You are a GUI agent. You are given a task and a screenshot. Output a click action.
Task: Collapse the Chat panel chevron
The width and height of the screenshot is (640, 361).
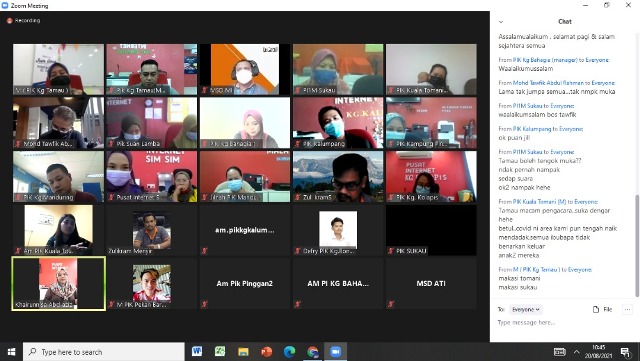(501, 22)
